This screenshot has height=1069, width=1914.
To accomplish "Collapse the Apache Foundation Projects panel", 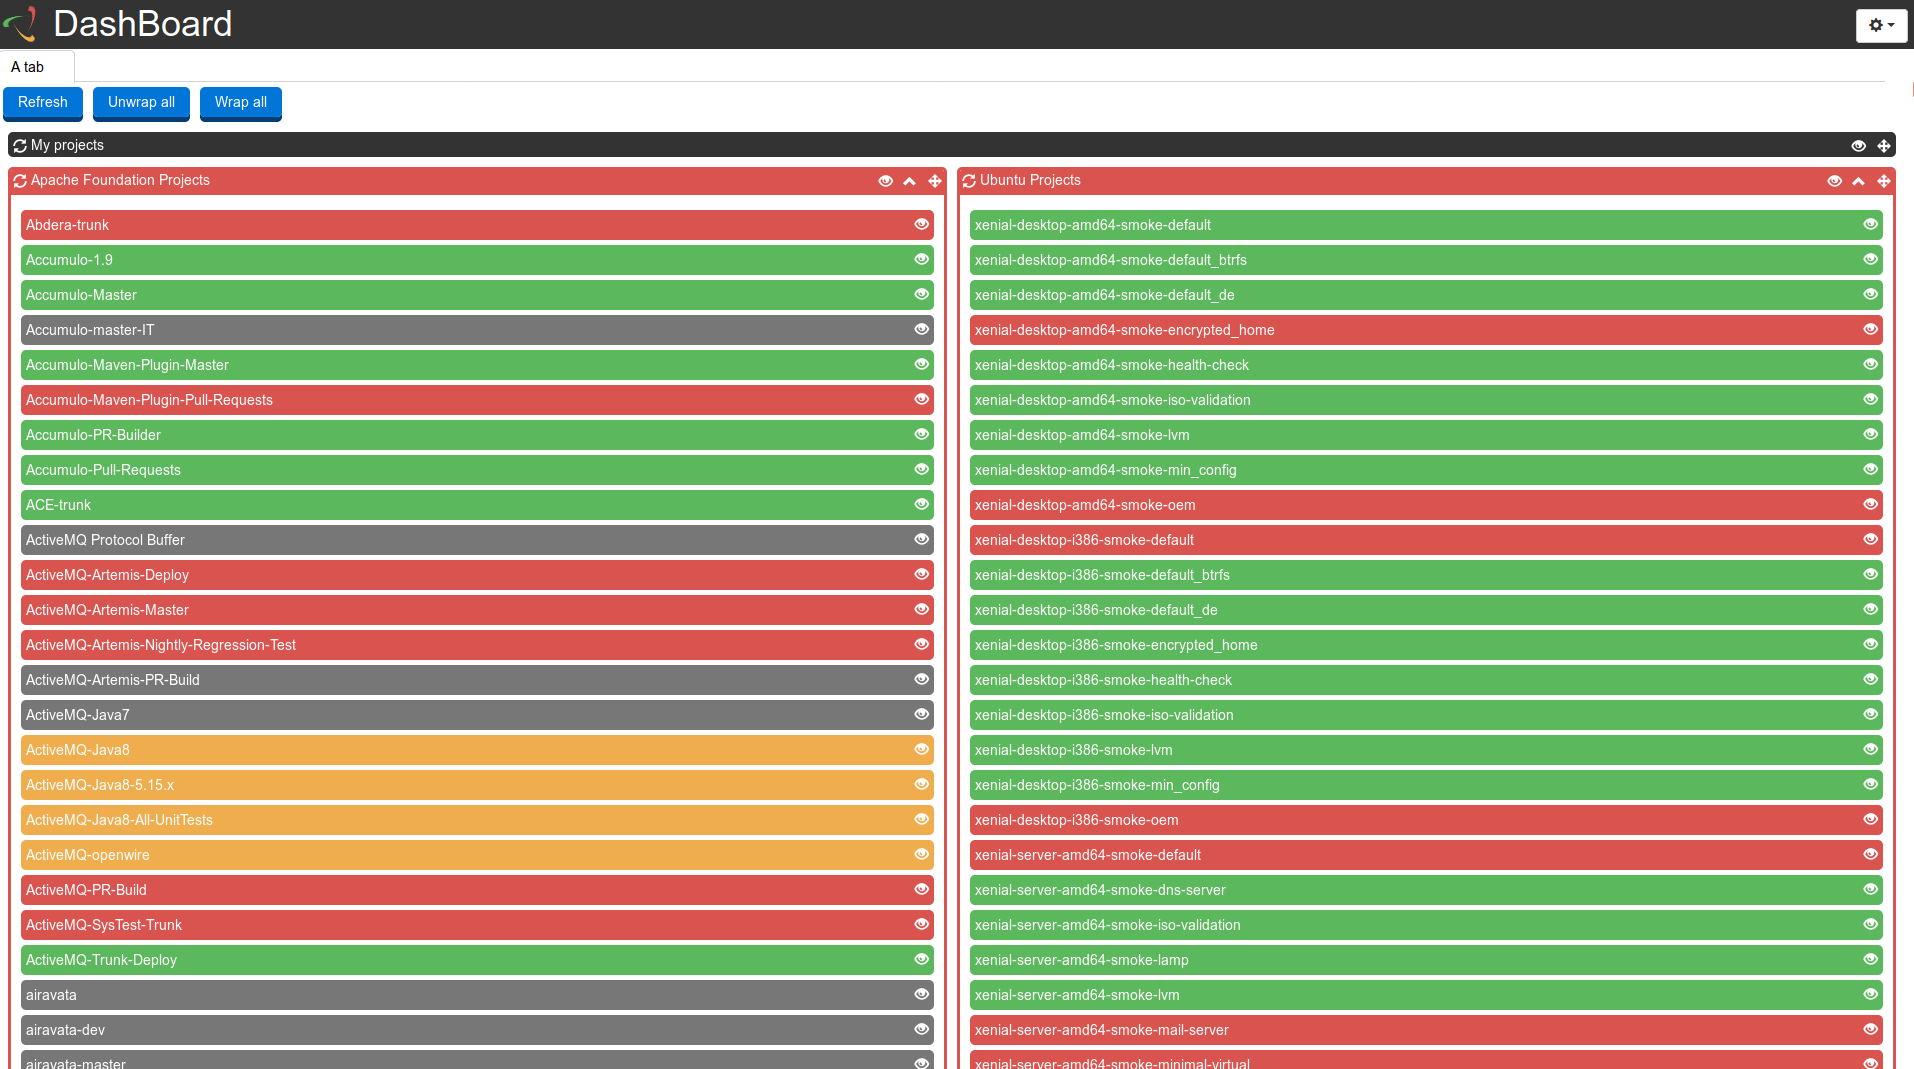I will (x=909, y=181).
